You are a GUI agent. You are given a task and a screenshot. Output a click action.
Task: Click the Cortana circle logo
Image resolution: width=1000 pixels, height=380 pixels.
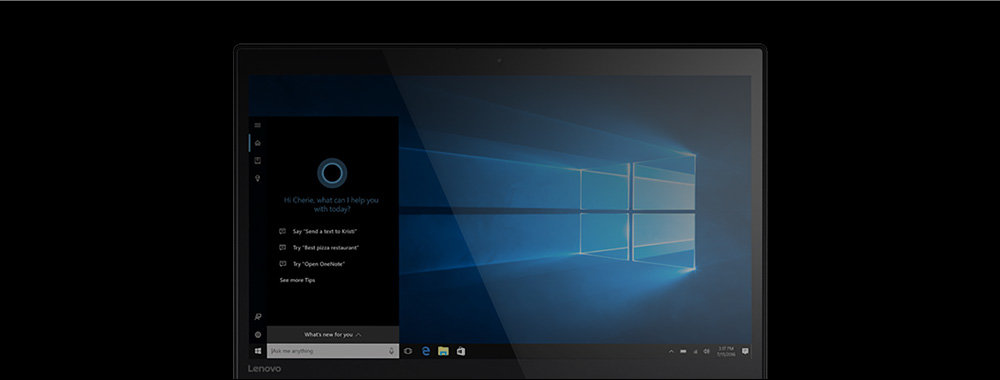click(x=332, y=173)
